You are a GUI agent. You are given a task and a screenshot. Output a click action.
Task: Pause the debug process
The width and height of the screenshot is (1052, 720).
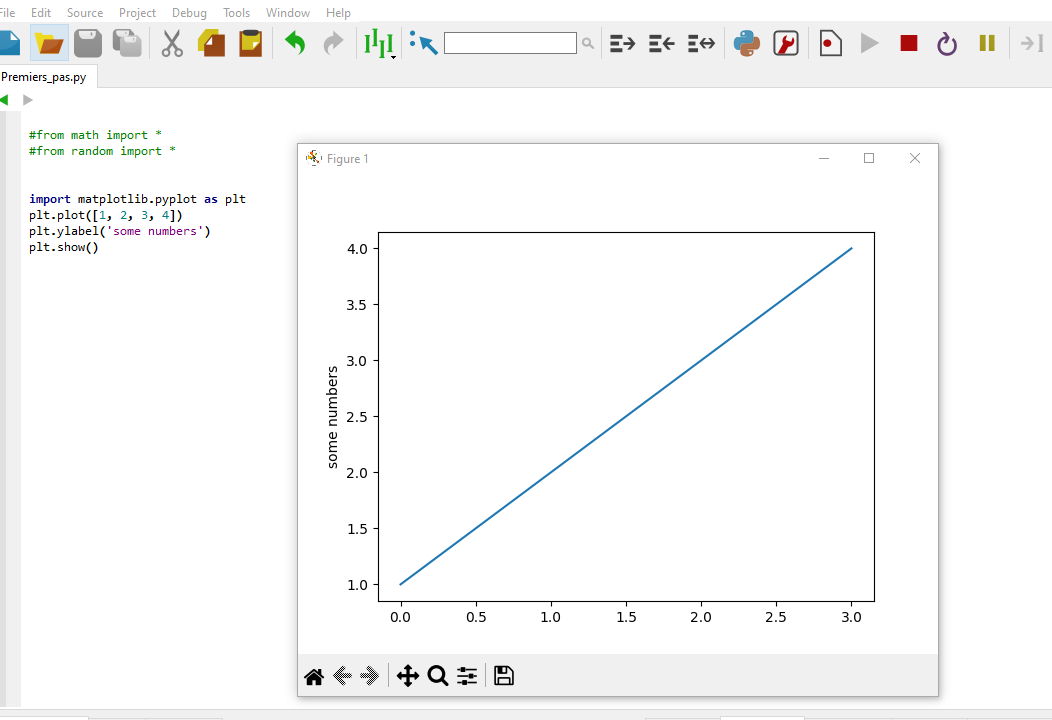987,43
